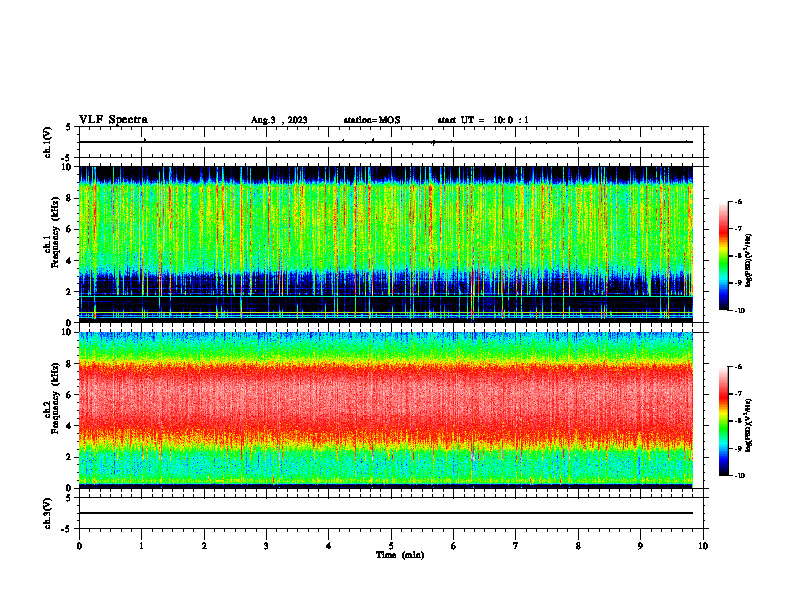Click the "8" tick label on time axis

[578, 546]
